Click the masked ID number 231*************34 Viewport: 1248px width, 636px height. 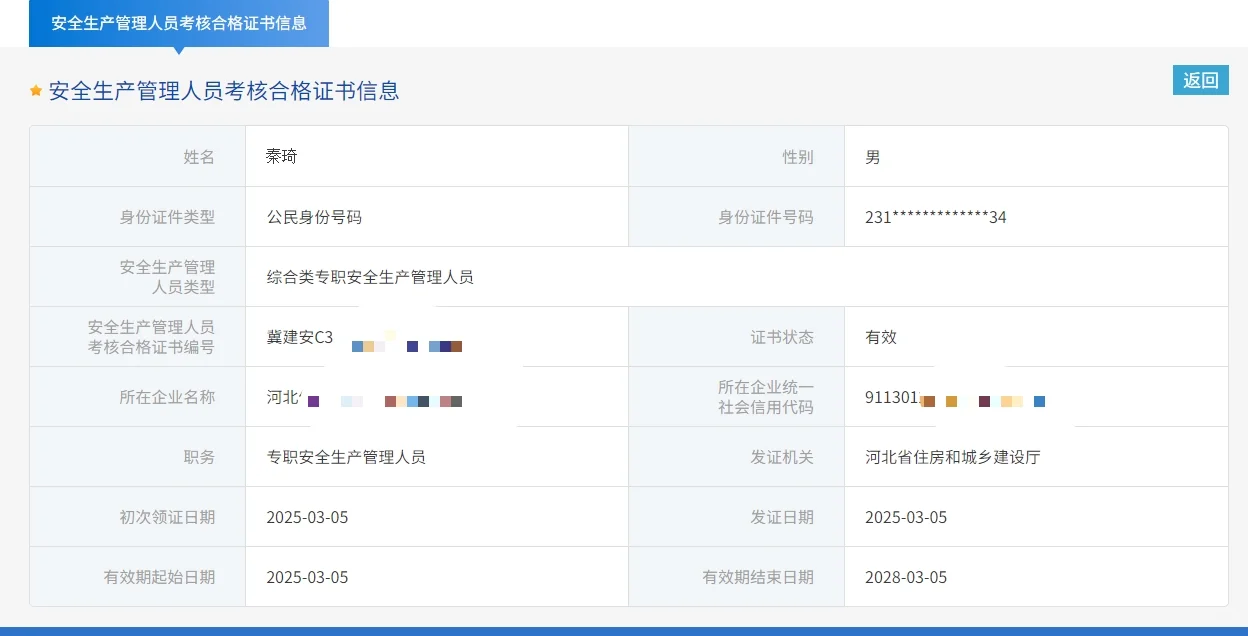click(936, 217)
